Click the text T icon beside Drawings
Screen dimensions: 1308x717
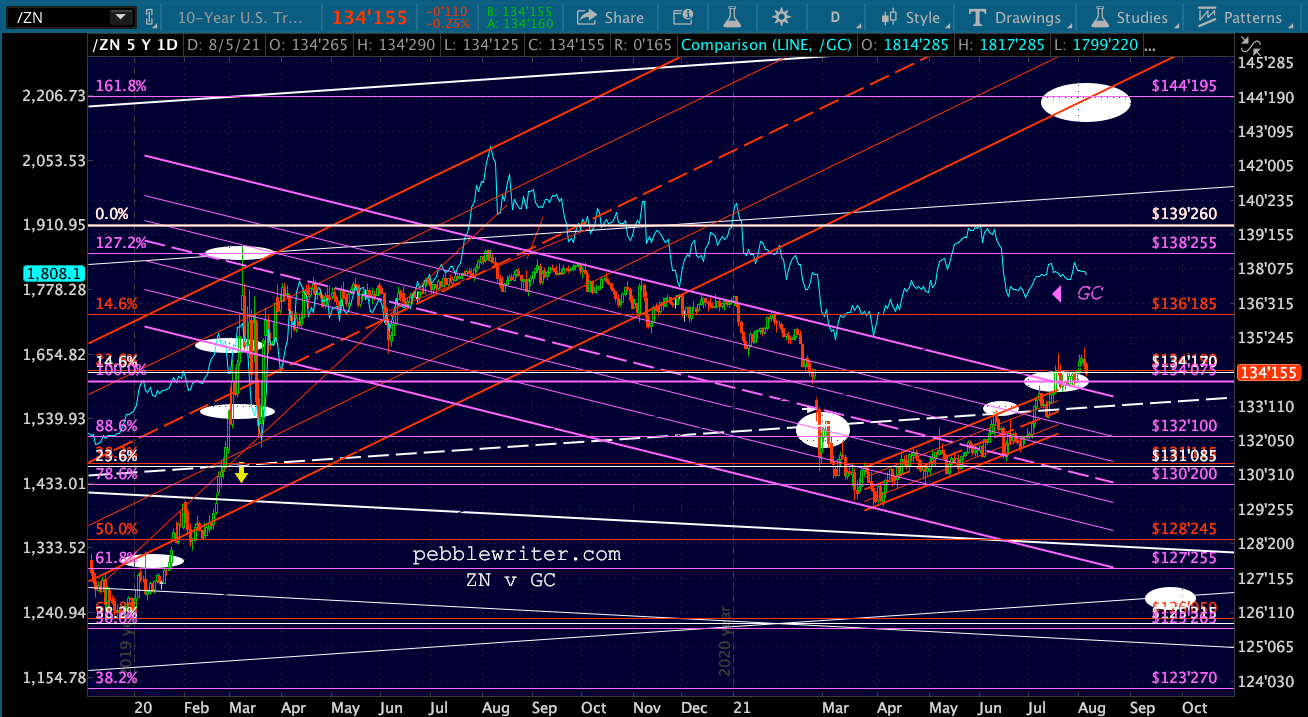pos(977,17)
